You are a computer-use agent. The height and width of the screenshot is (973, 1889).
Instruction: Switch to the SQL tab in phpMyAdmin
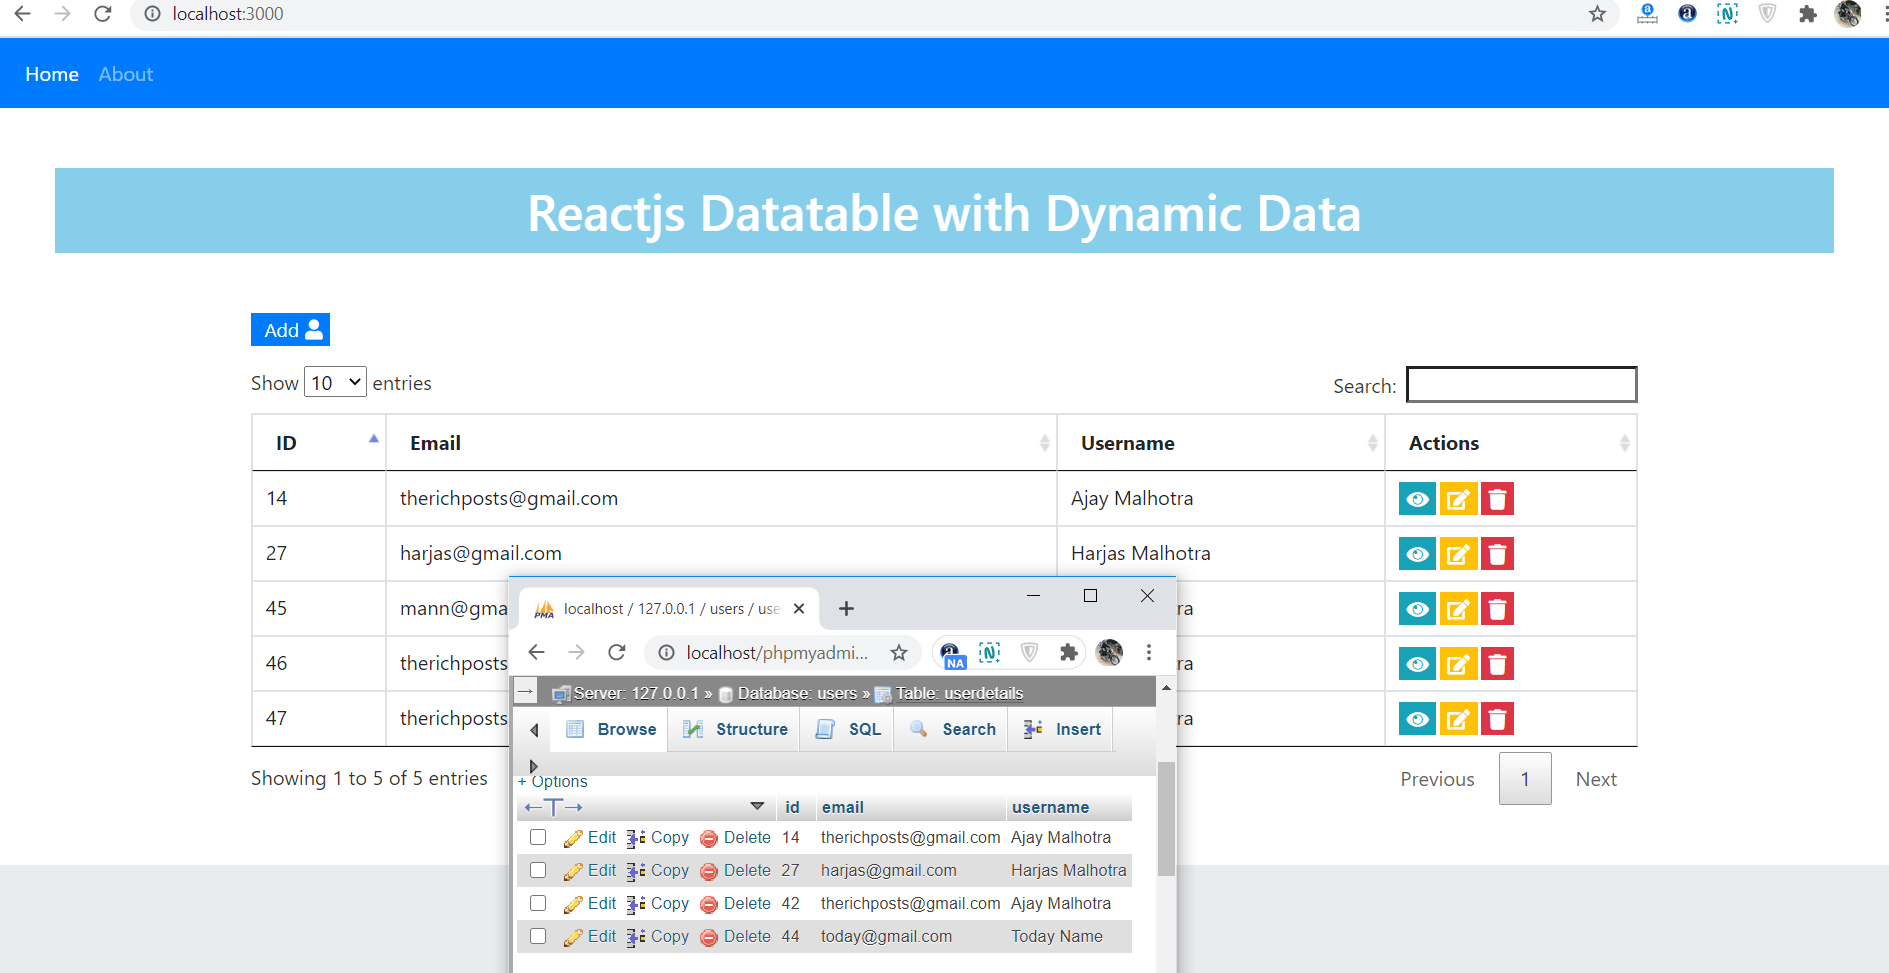[846, 729]
